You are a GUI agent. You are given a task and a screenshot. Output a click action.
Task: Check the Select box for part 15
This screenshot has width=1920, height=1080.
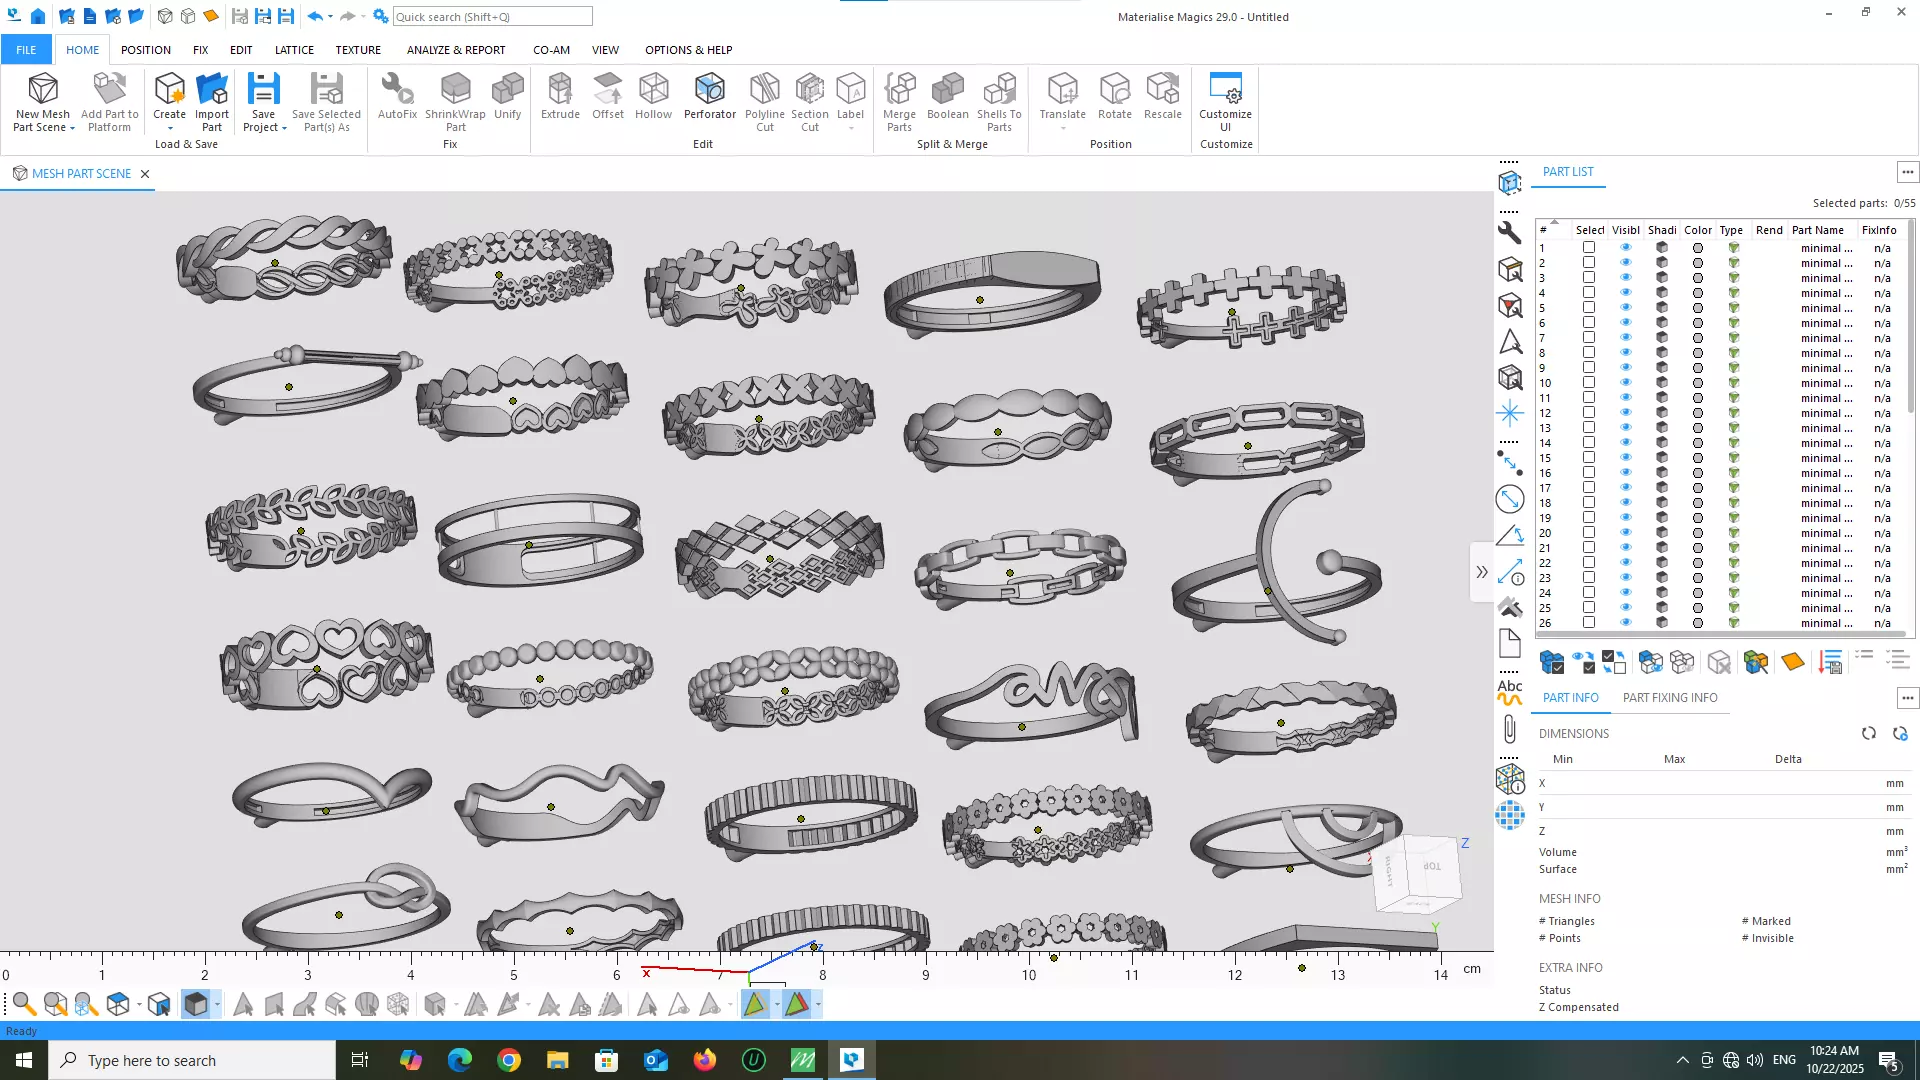[x=1588, y=457]
